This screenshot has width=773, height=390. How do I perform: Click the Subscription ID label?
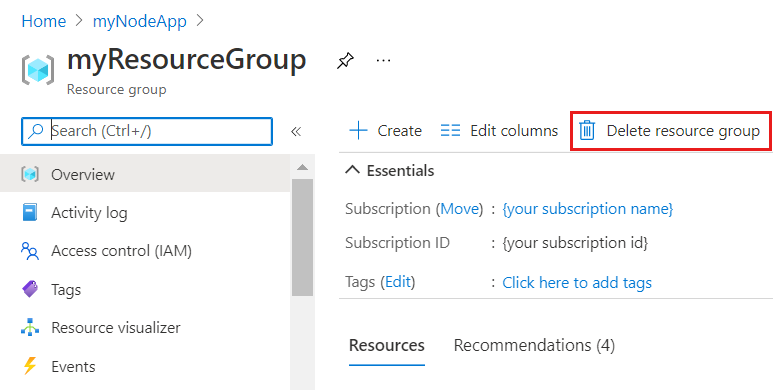397,243
